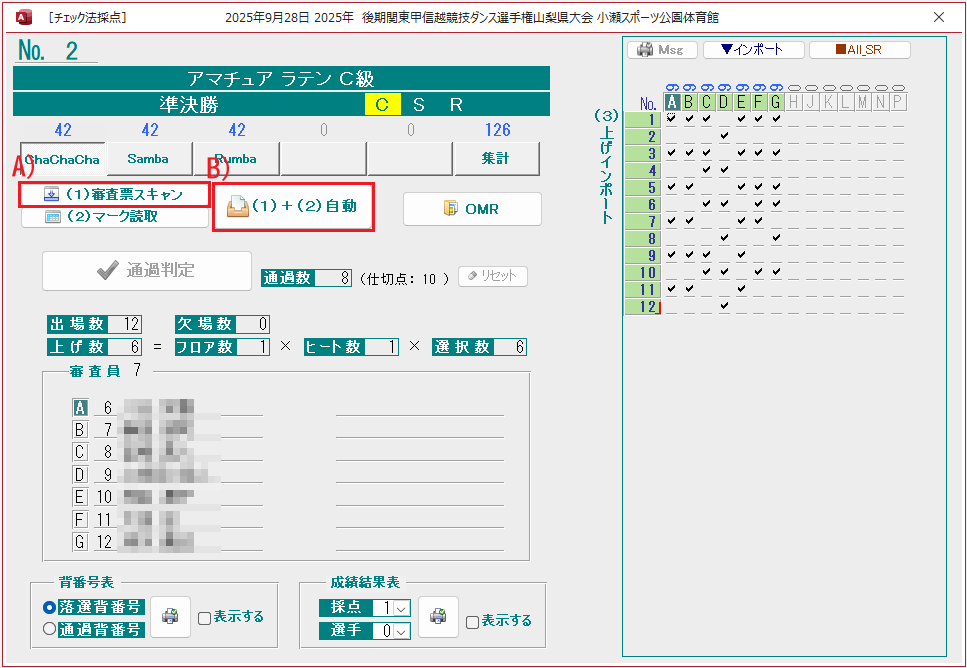Click the 集計 totals button

click(496, 159)
